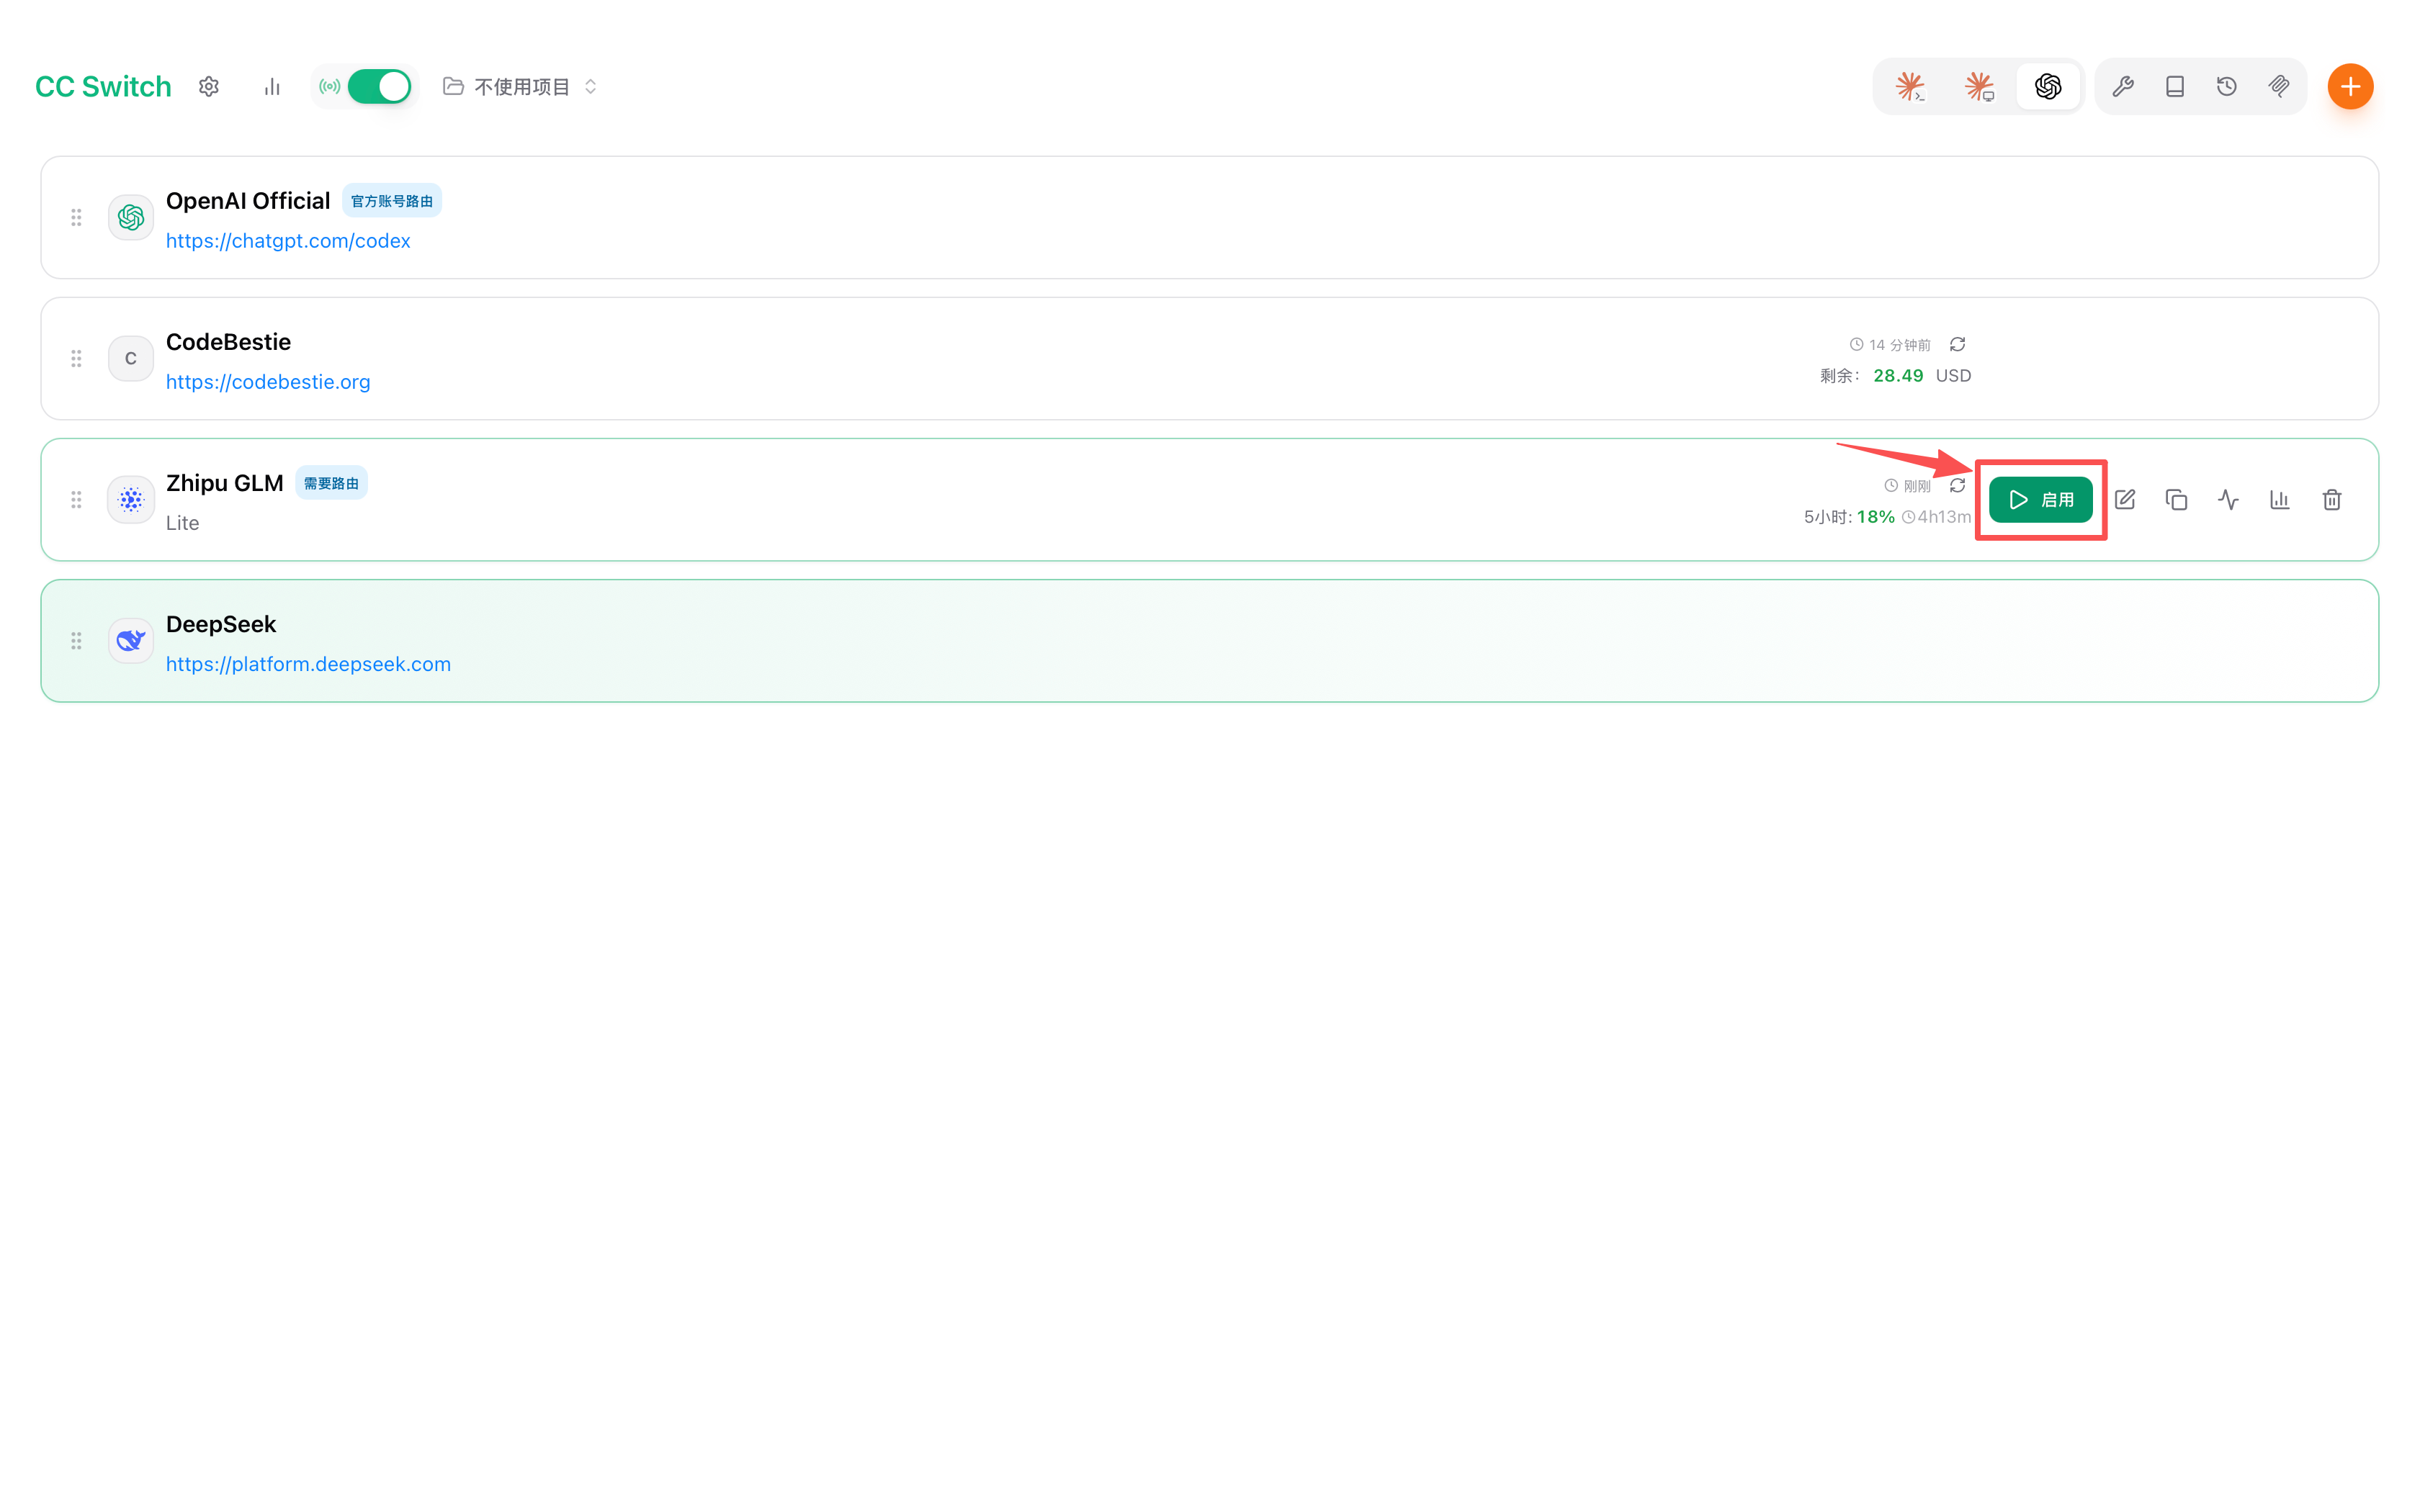This screenshot has width=2420, height=1512.
Task: Visit the https://platform.deepseek.com link
Action: tap(308, 664)
